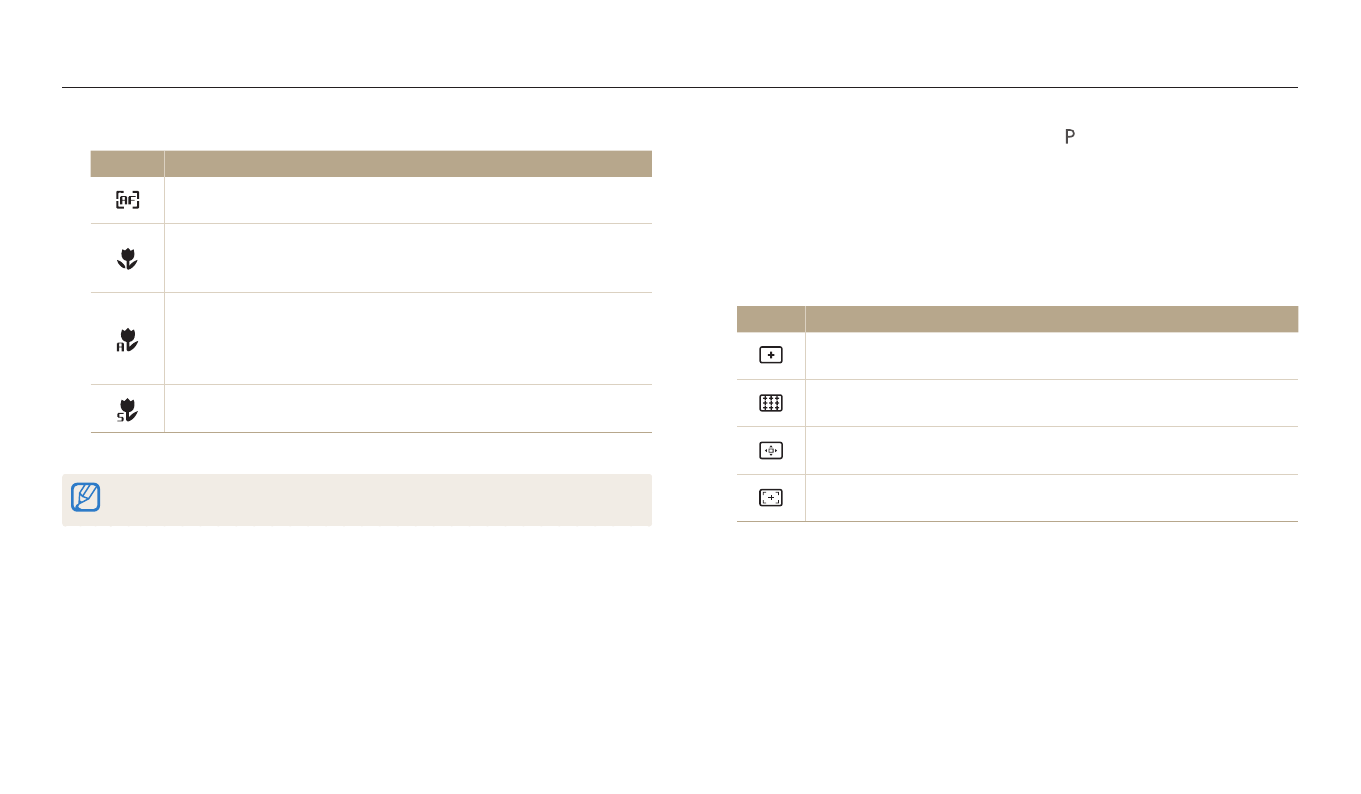
Task: Click the empty cell beside the AF bracket icon
Action: click(408, 200)
